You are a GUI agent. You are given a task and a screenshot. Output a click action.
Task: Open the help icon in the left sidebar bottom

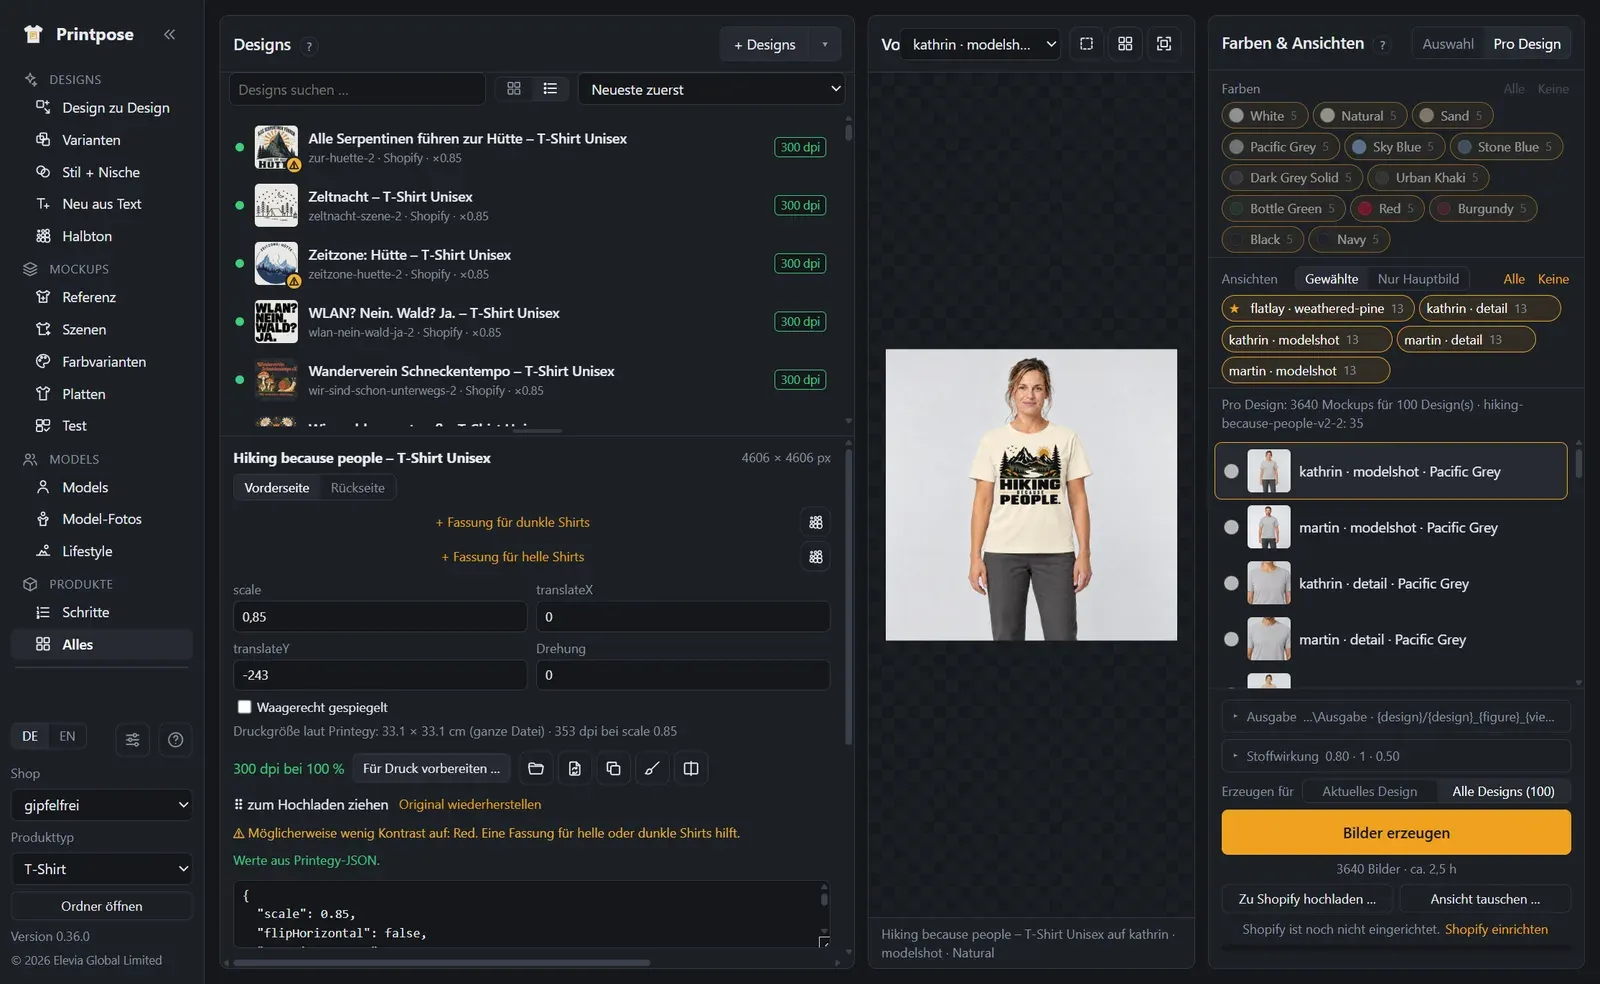[x=176, y=740]
